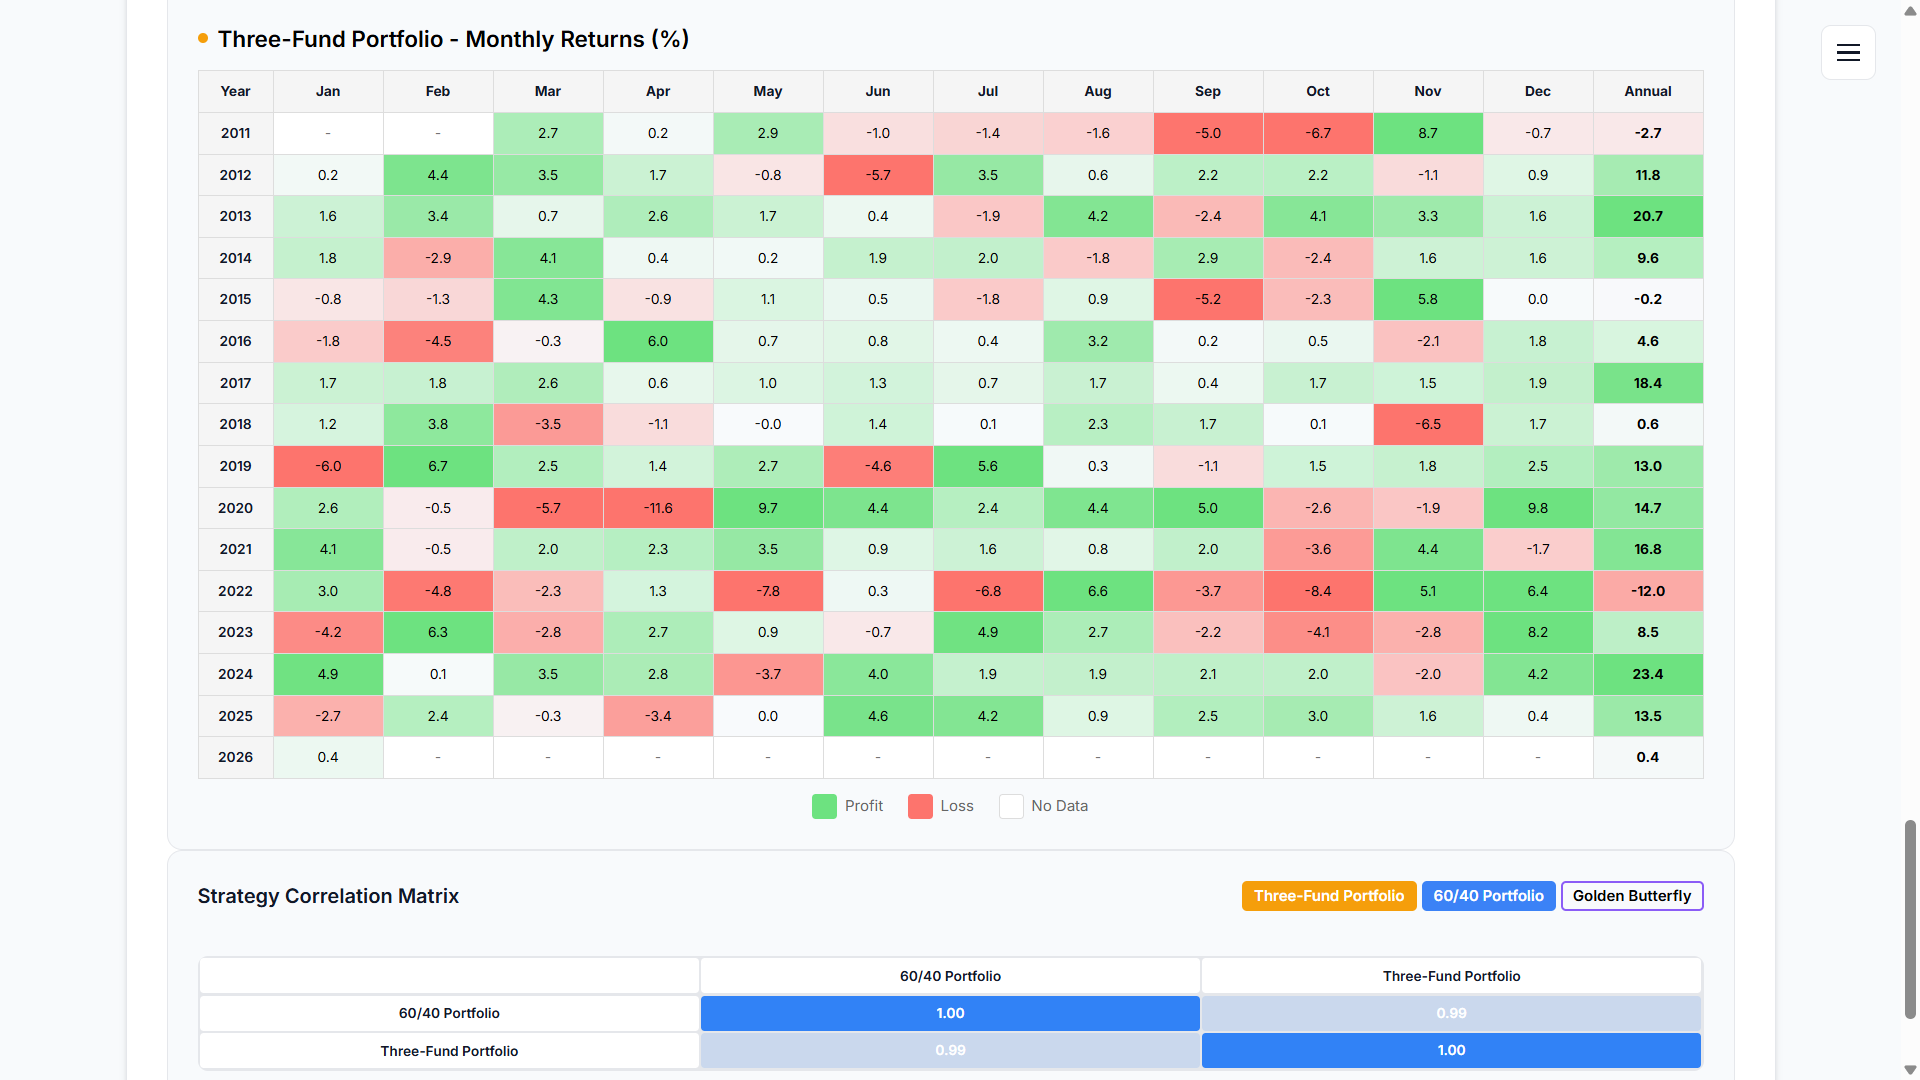The width and height of the screenshot is (1920, 1080).
Task: Select the 2020 December 9.8 cell
Action: coord(1537,508)
